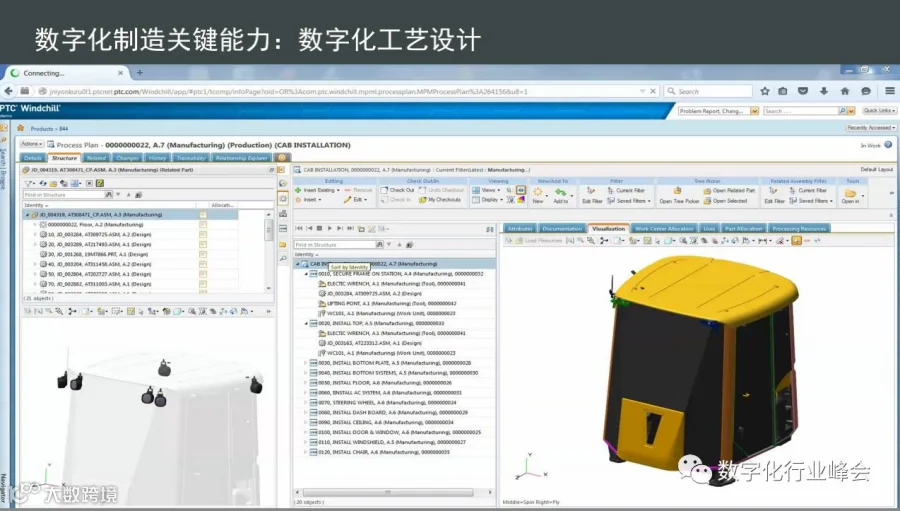Bookmark this page with the star icon
Screen dimensions: 900x511
pos(765,91)
